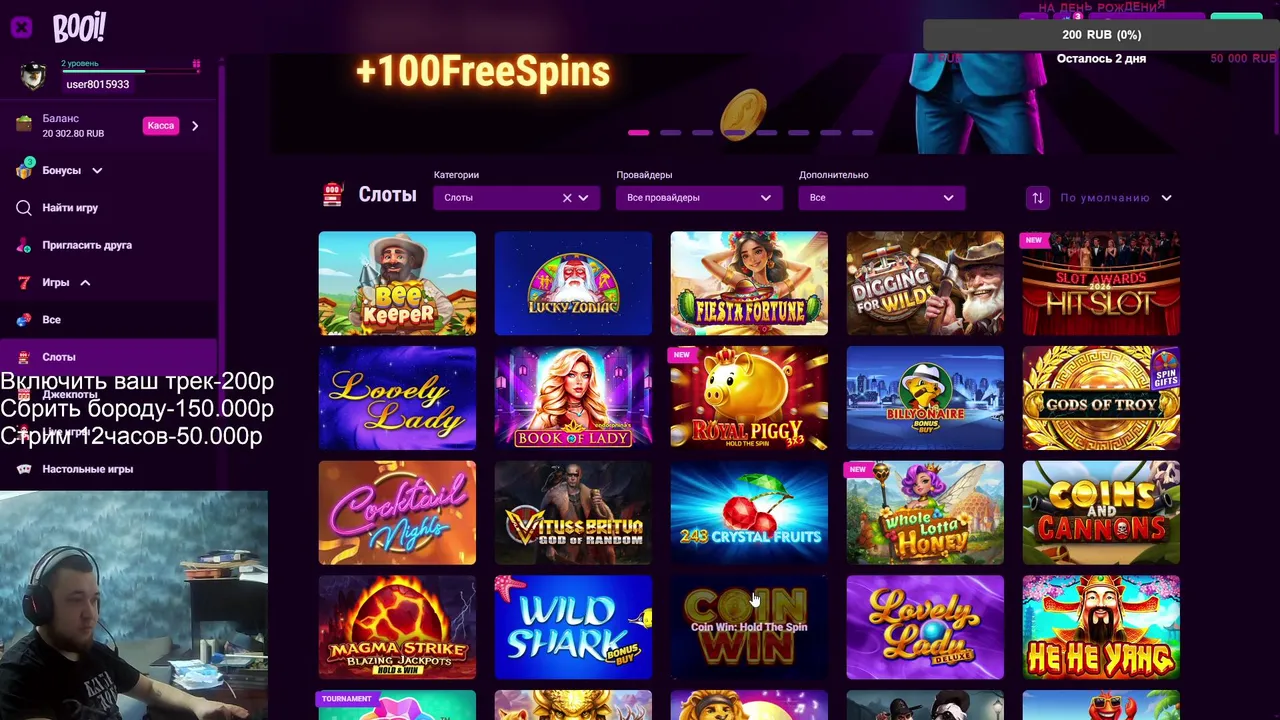Open the Additional filter dropdown

click(x=881, y=198)
